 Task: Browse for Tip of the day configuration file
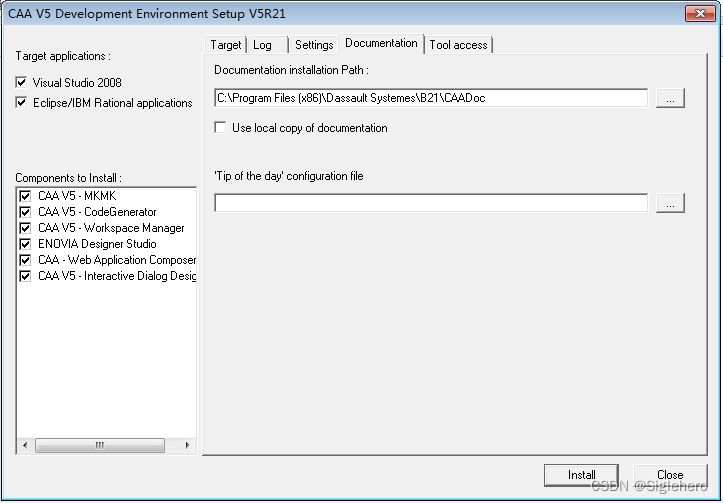pos(670,203)
